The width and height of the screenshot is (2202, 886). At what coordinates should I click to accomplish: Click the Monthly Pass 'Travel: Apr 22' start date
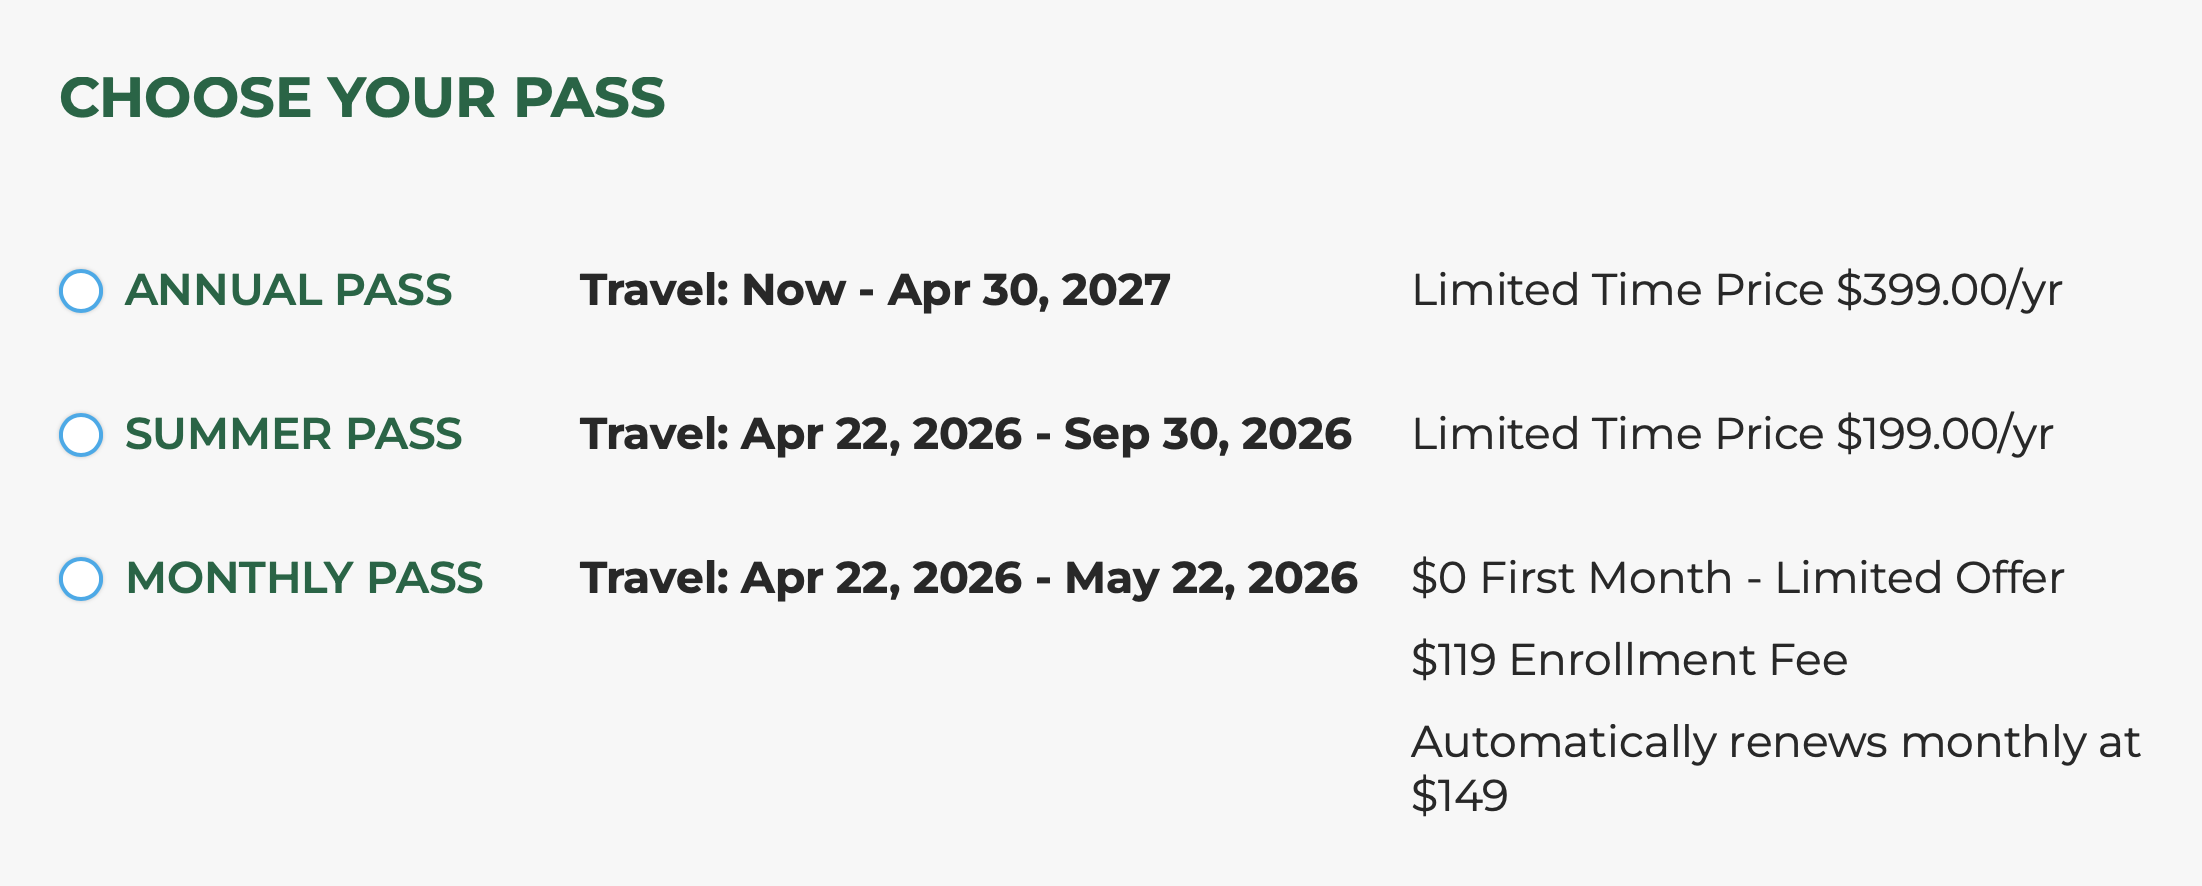click(x=800, y=578)
